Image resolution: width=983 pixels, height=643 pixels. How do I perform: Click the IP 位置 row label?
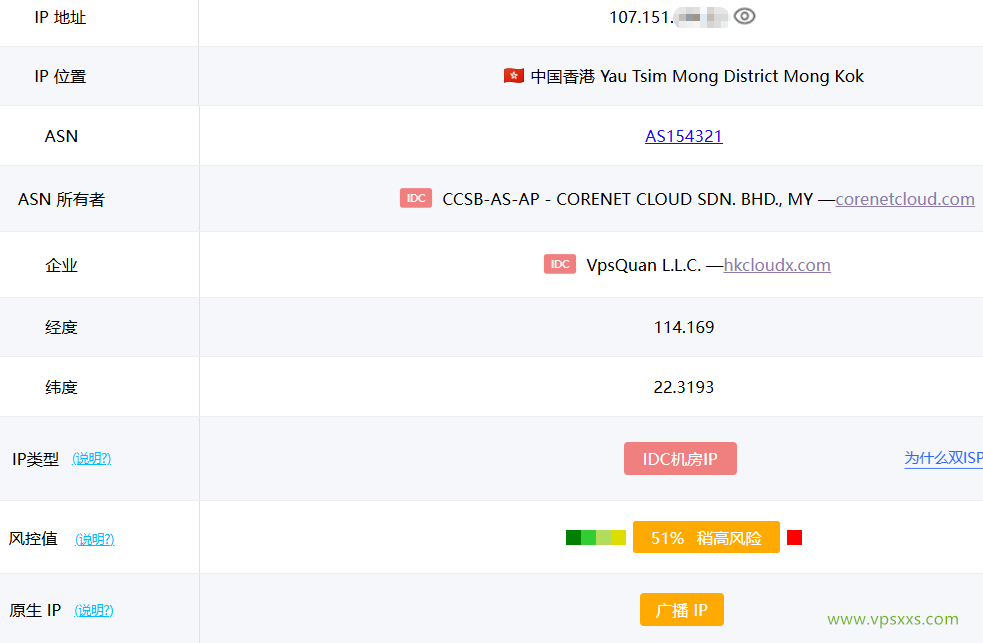(60, 76)
